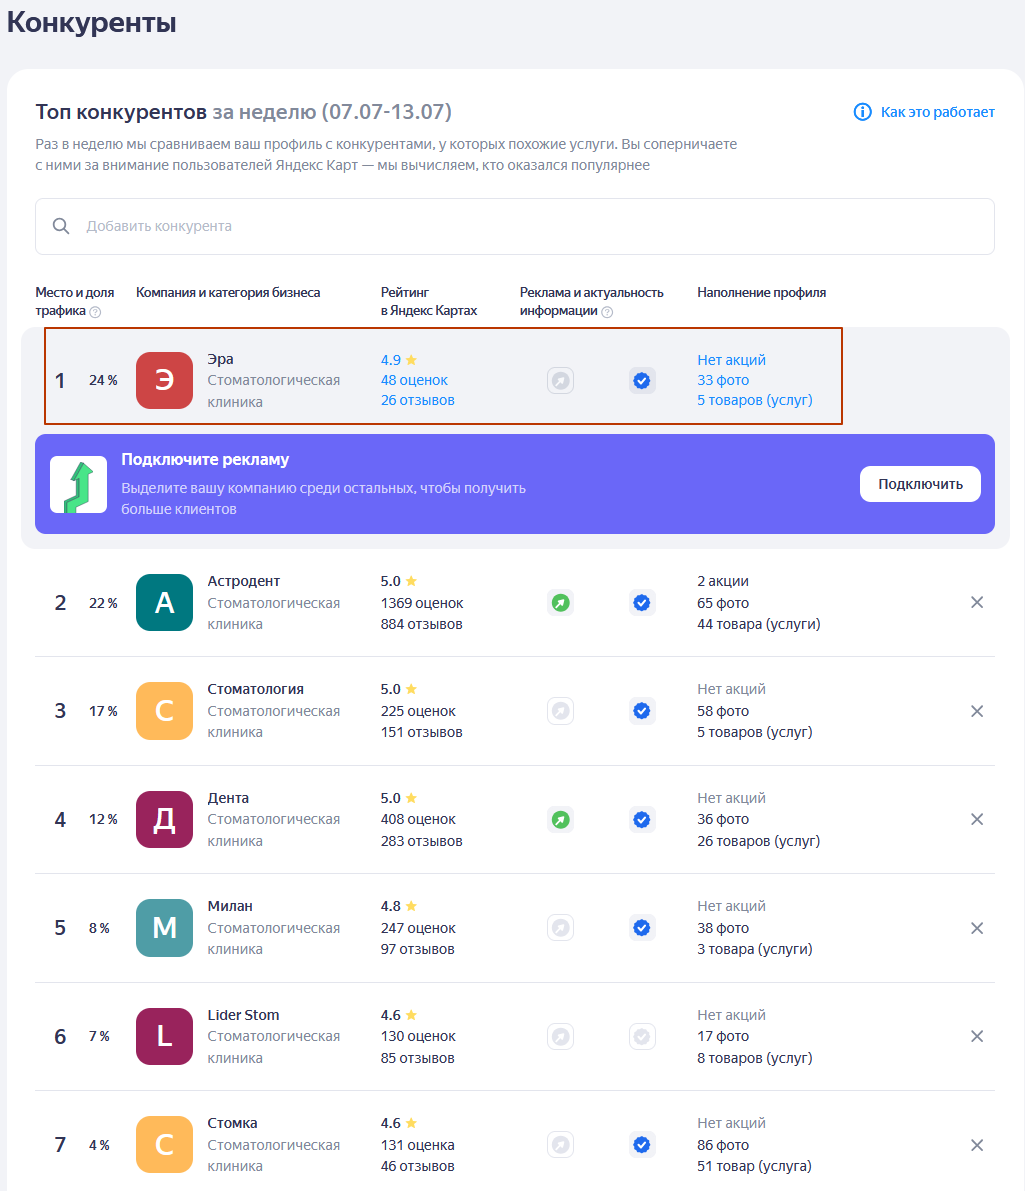Open 5 товаров (услуг) link for Эра

tap(755, 400)
